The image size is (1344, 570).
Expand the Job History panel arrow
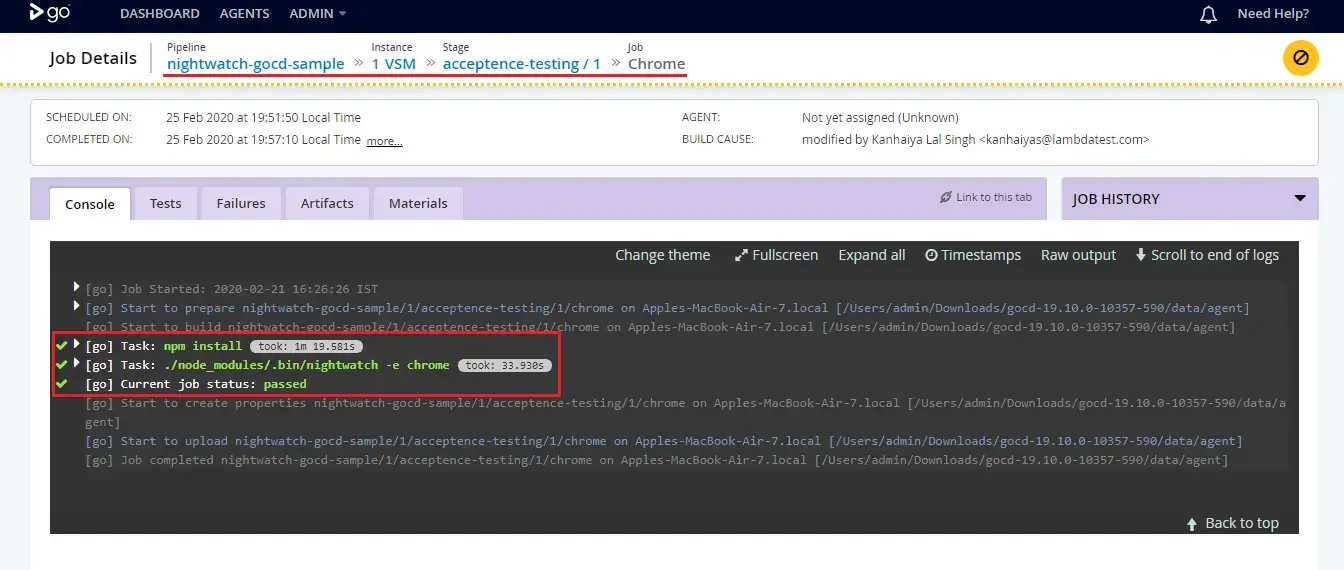(x=1300, y=198)
